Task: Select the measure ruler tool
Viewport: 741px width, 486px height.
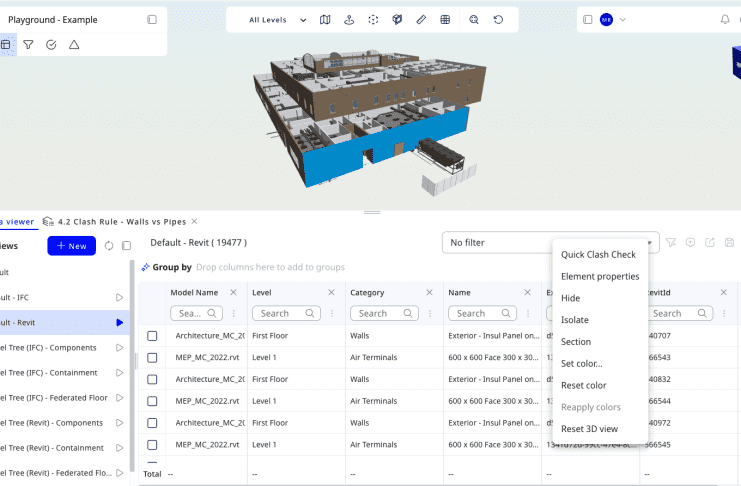Action: (421, 19)
